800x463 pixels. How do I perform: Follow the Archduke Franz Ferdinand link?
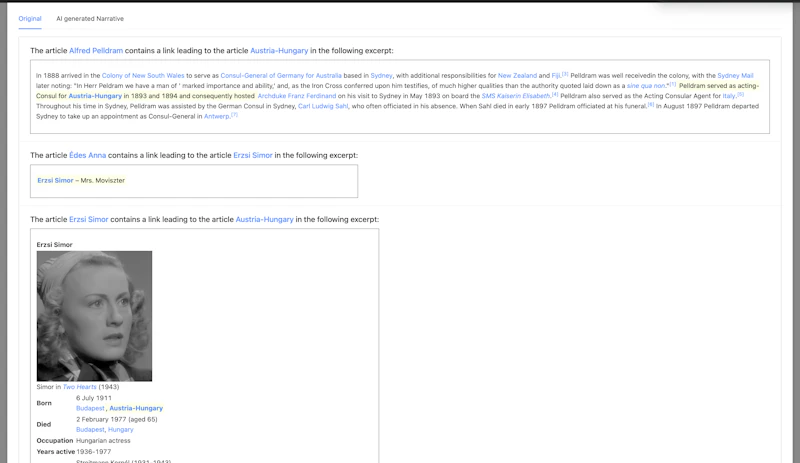pyautogui.click(x=297, y=96)
